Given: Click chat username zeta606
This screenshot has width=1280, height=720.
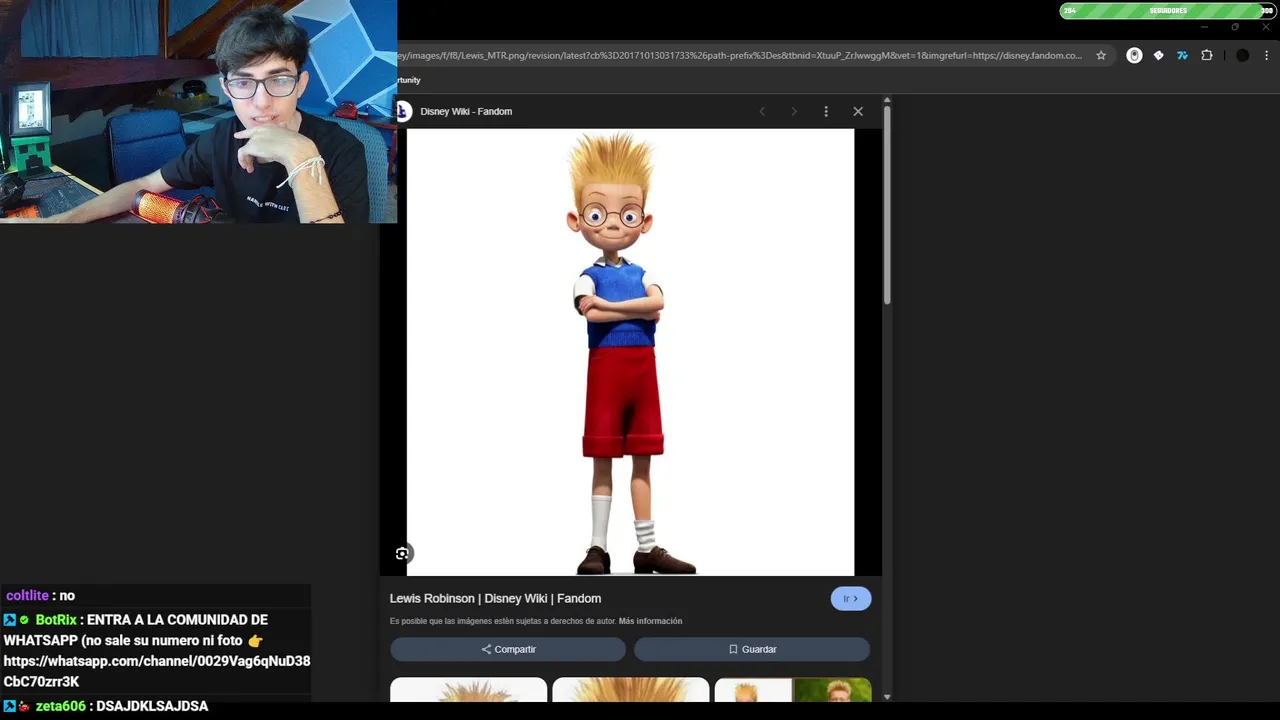Looking at the screenshot, I should pyautogui.click(x=61, y=706).
